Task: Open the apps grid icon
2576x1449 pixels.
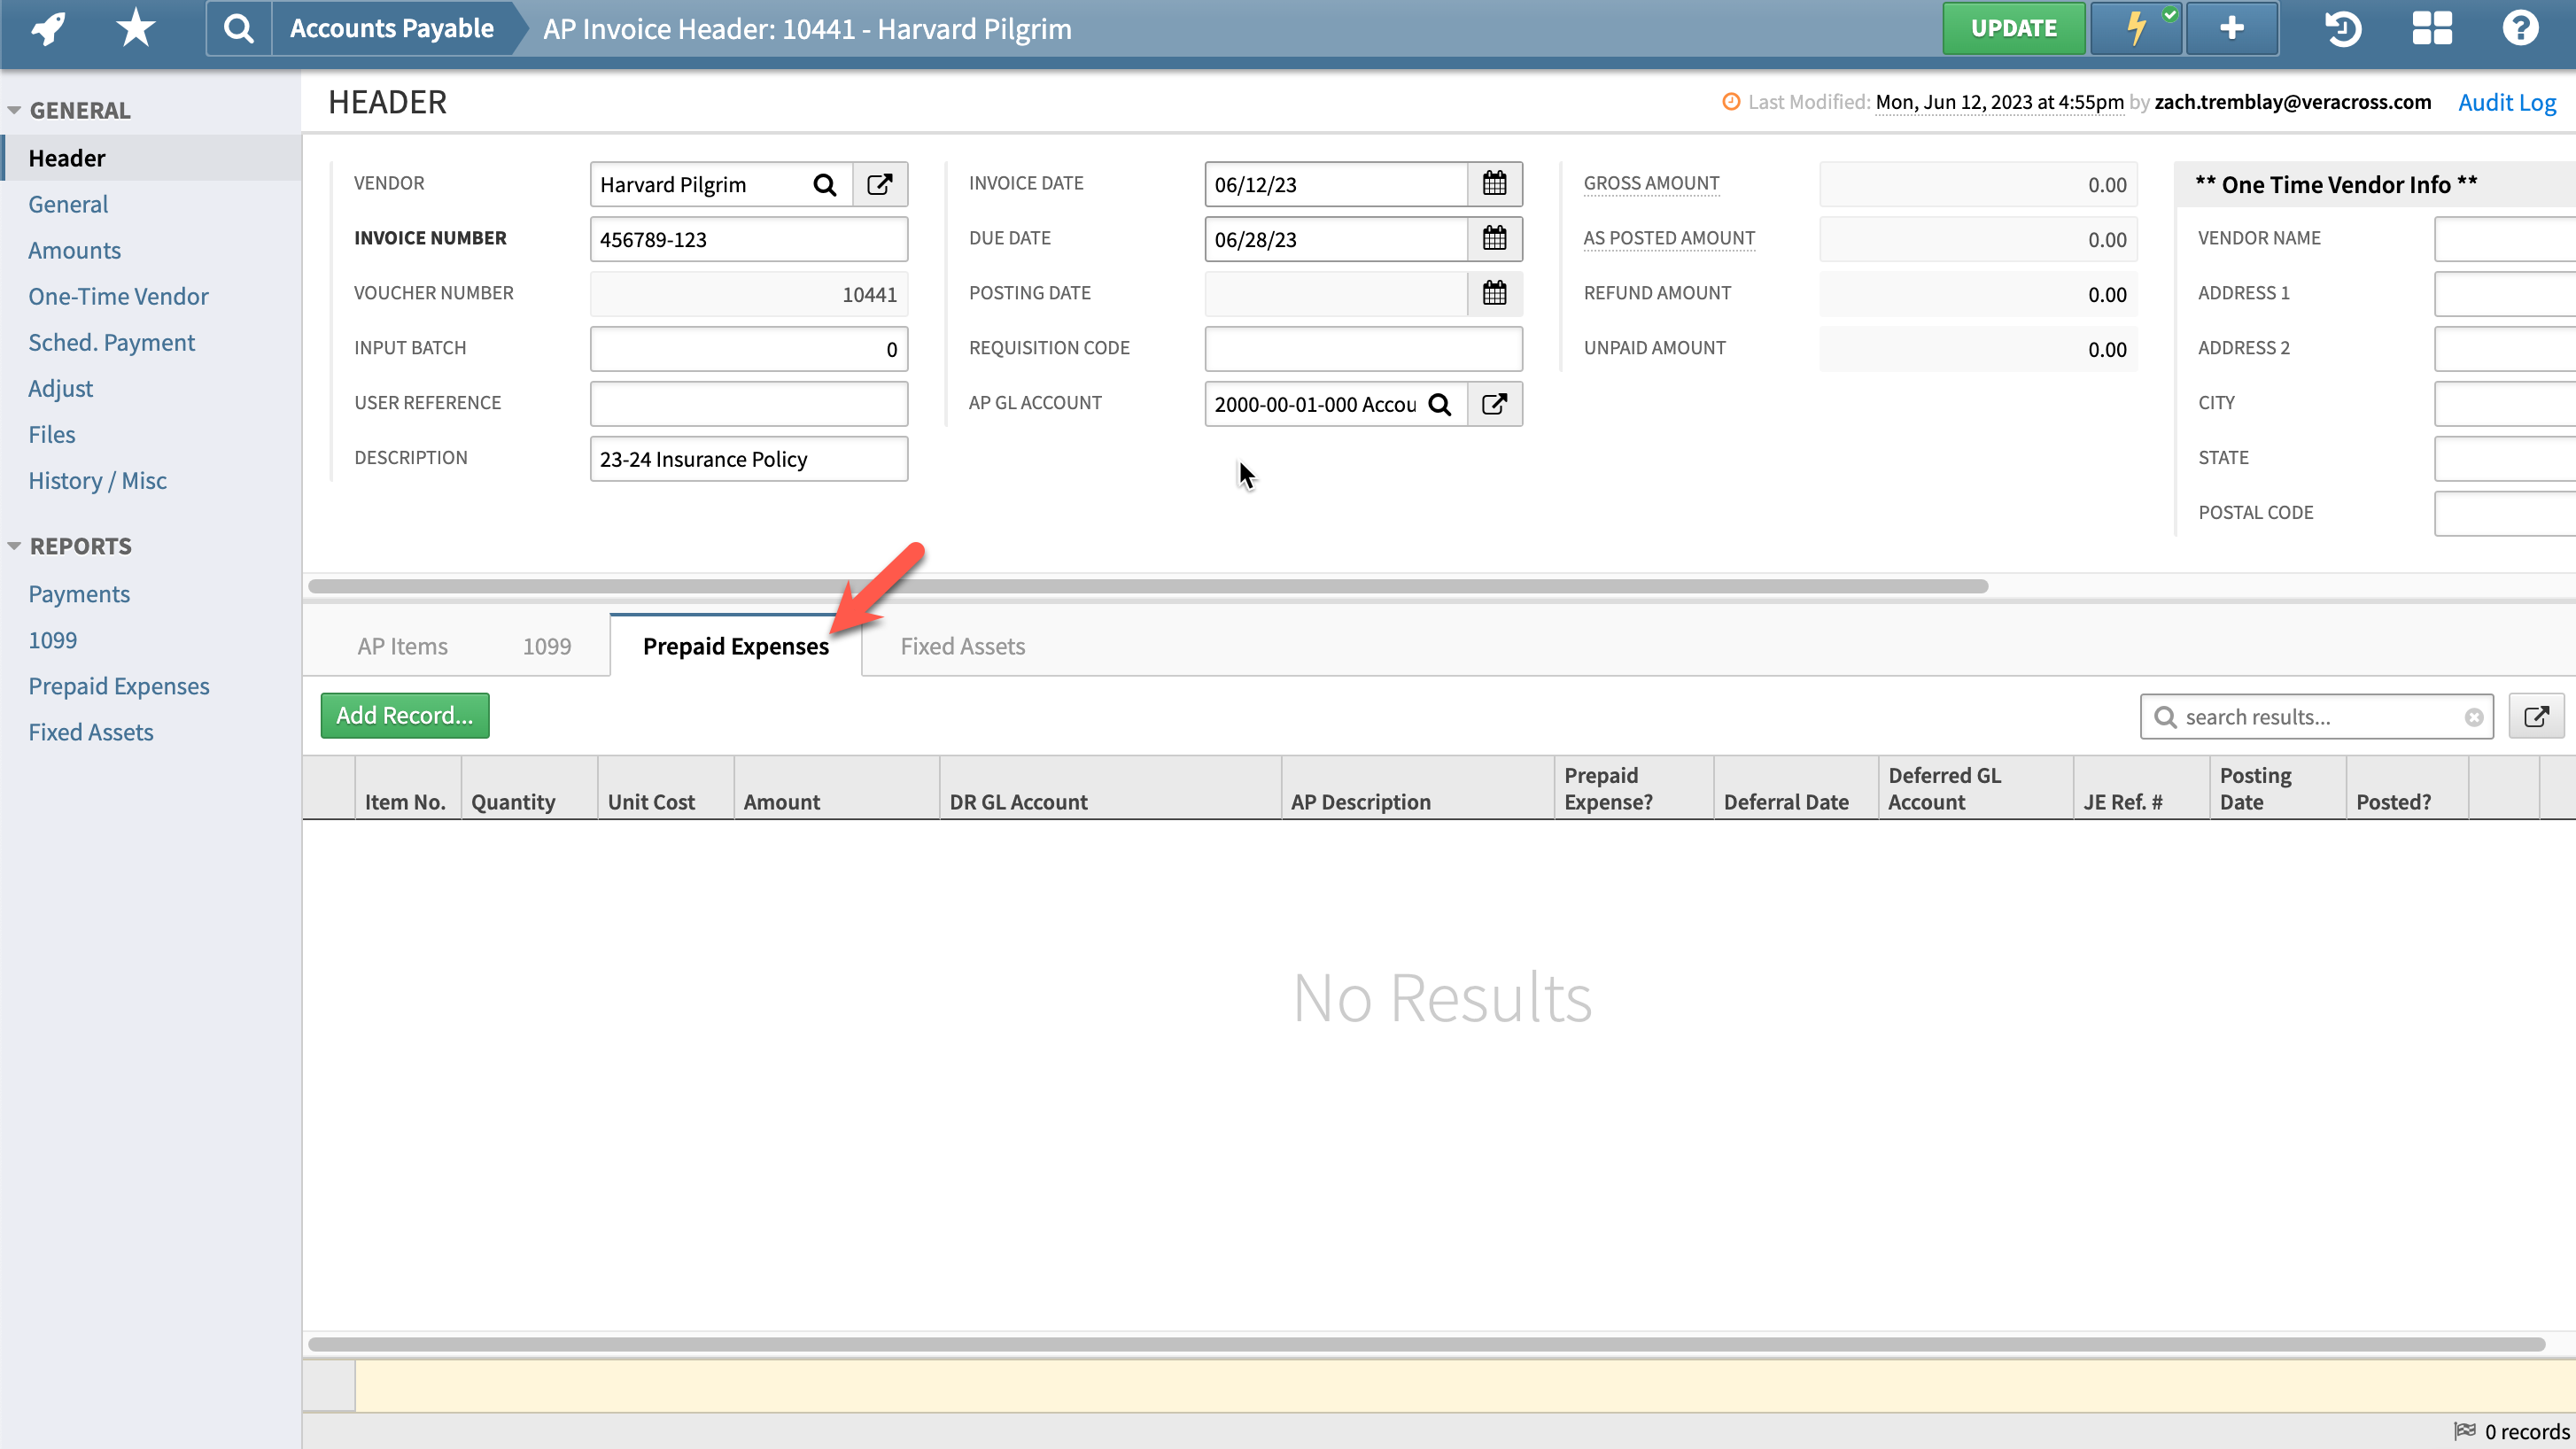Action: click(x=2431, y=30)
